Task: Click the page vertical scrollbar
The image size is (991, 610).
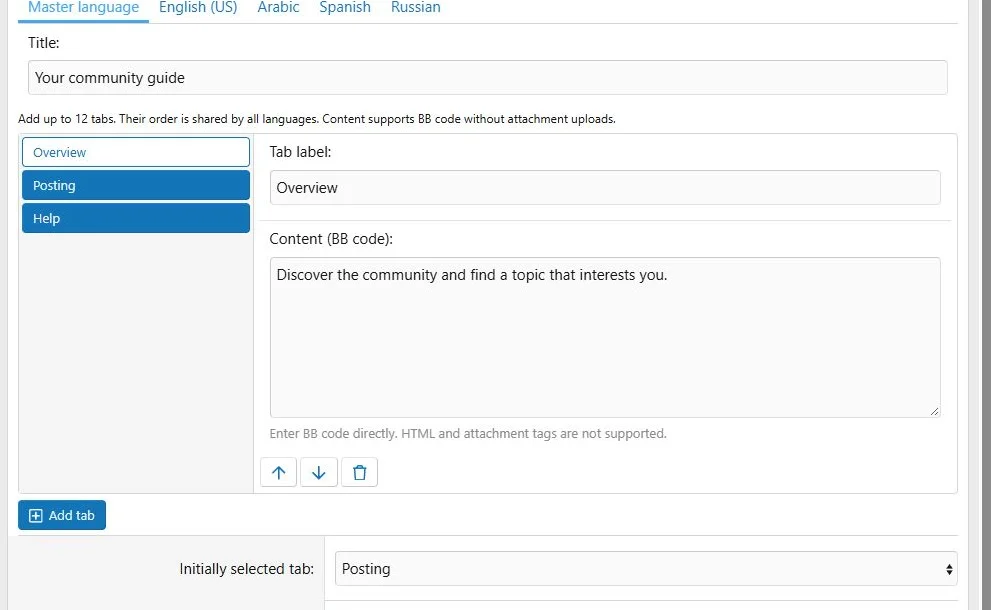Action: [985, 305]
